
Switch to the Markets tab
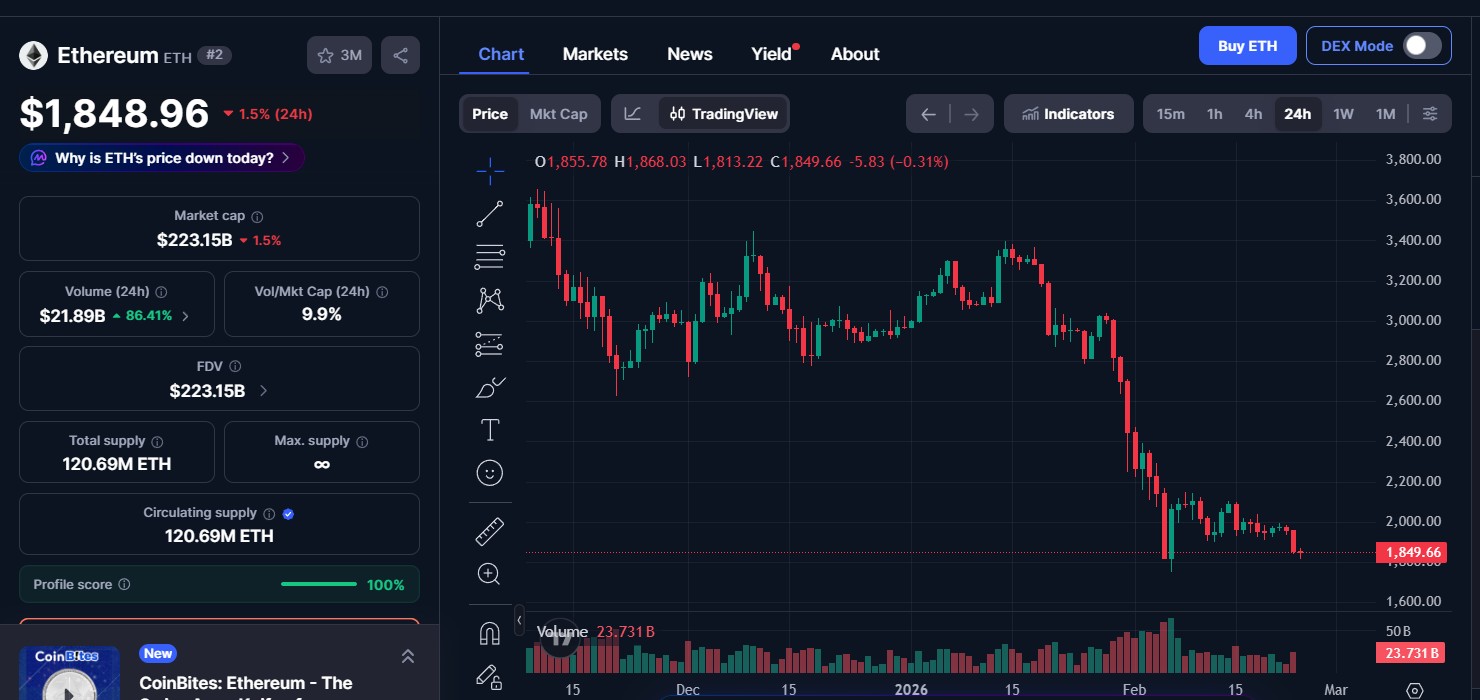[x=595, y=53]
